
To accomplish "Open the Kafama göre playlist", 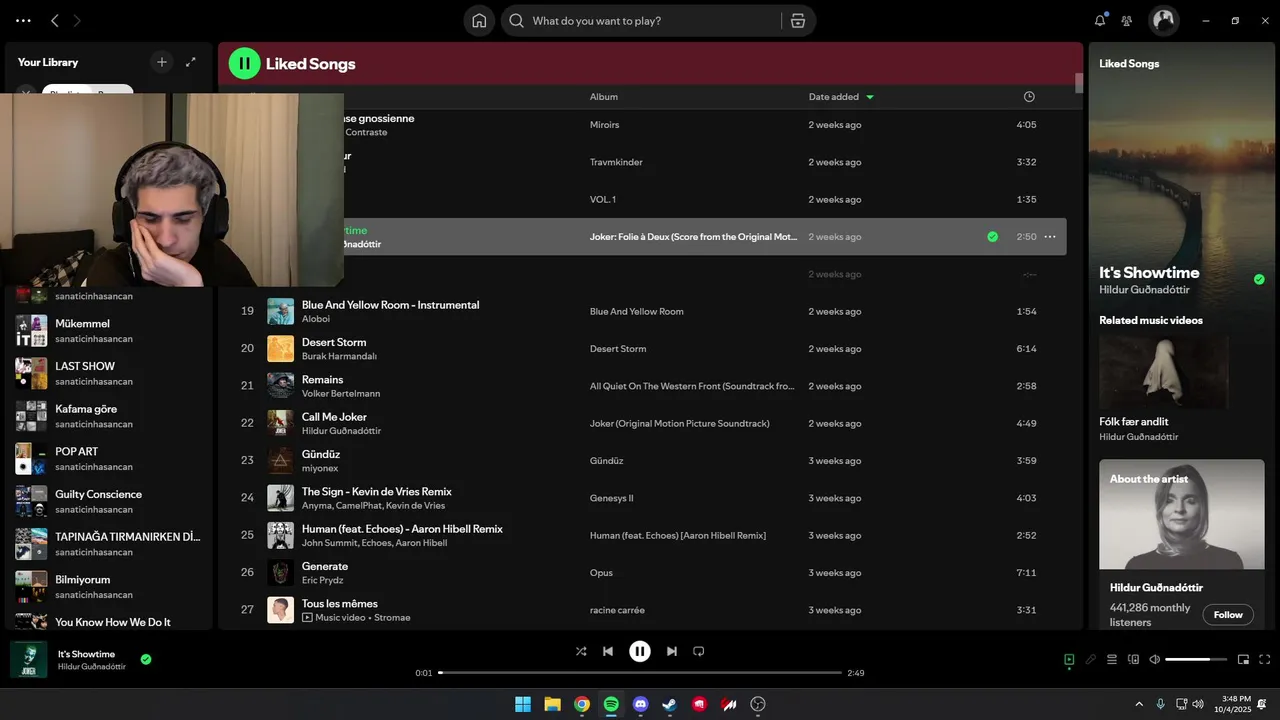I will [x=108, y=416].
